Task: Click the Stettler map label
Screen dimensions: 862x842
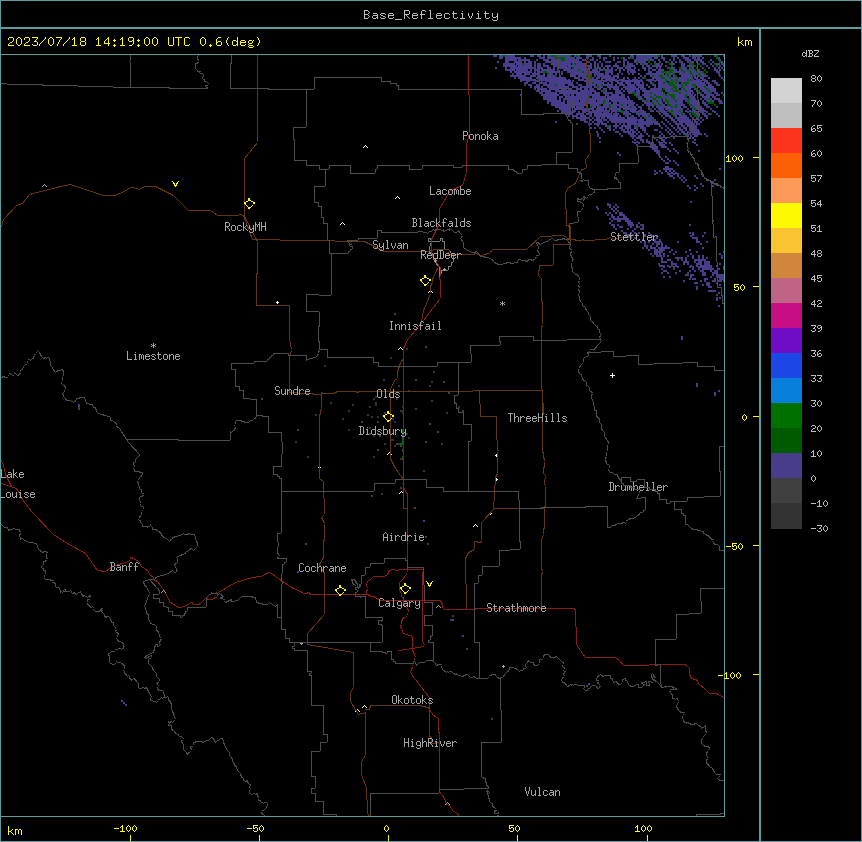Action: pos(634,237)
